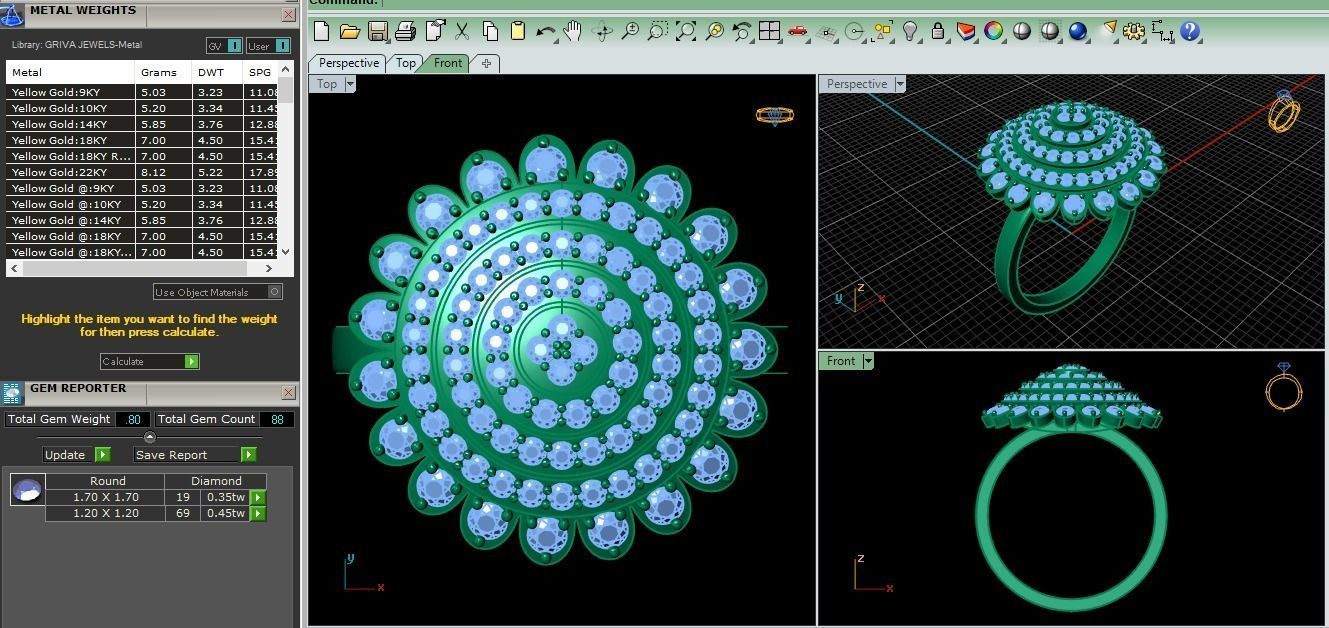The image size is (1329, 628).
Task: Cut selection with the scissors icon
Action: coord(462,31)
